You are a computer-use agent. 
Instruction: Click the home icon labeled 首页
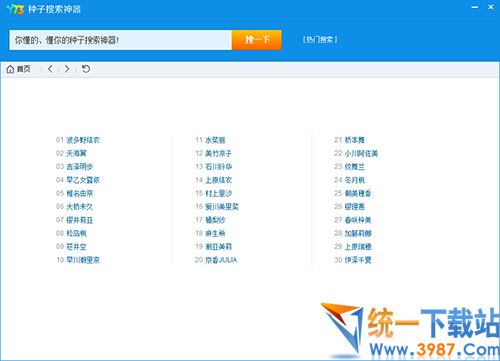tap(18, 69)
